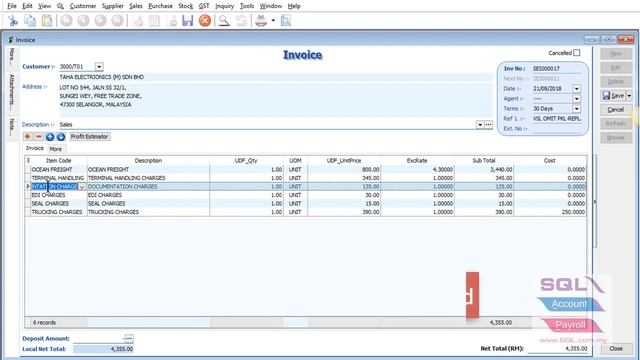Open the Terms 30 Days dropdown
Viewport: 640px width, 360px height.
pyautogui.click(x=576, y=109)
